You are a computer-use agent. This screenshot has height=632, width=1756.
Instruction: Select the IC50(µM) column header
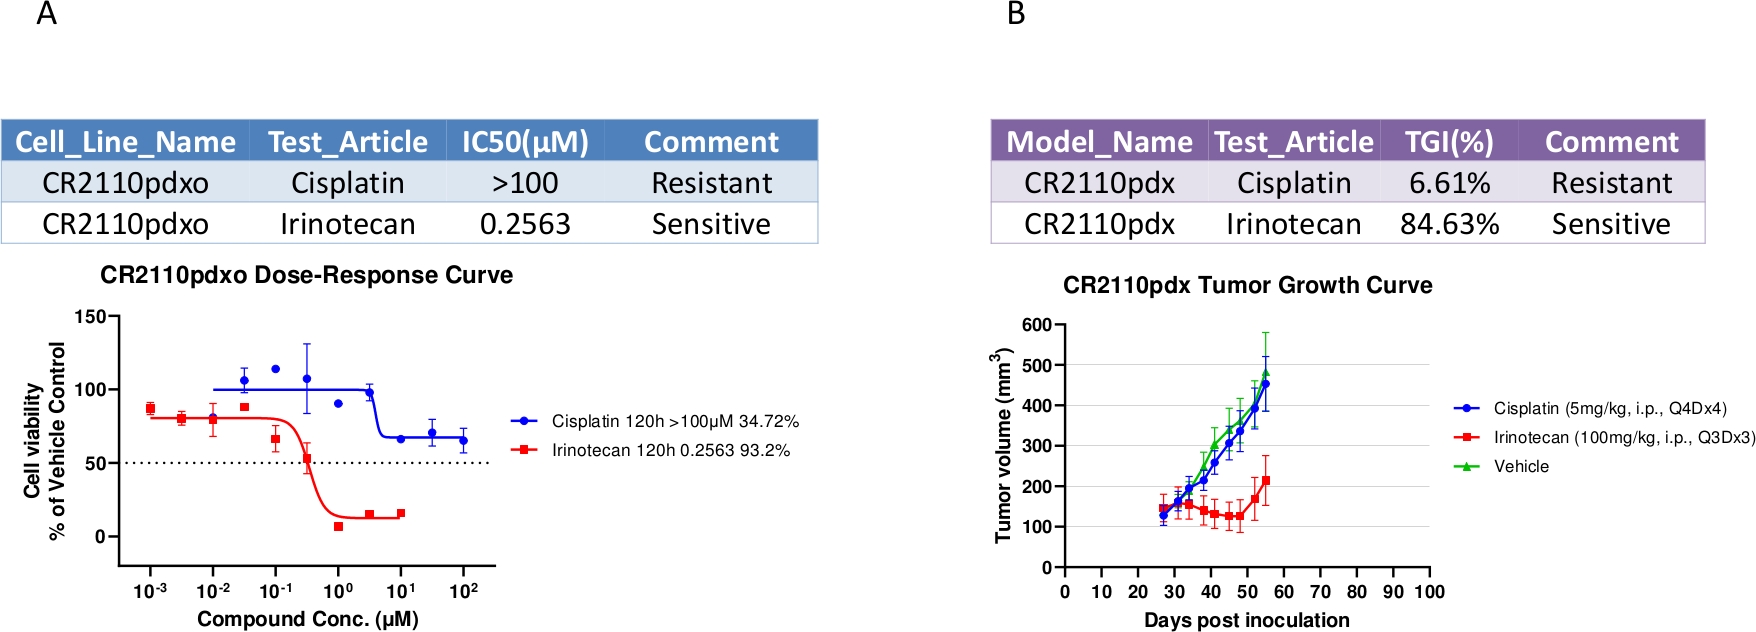525,142
